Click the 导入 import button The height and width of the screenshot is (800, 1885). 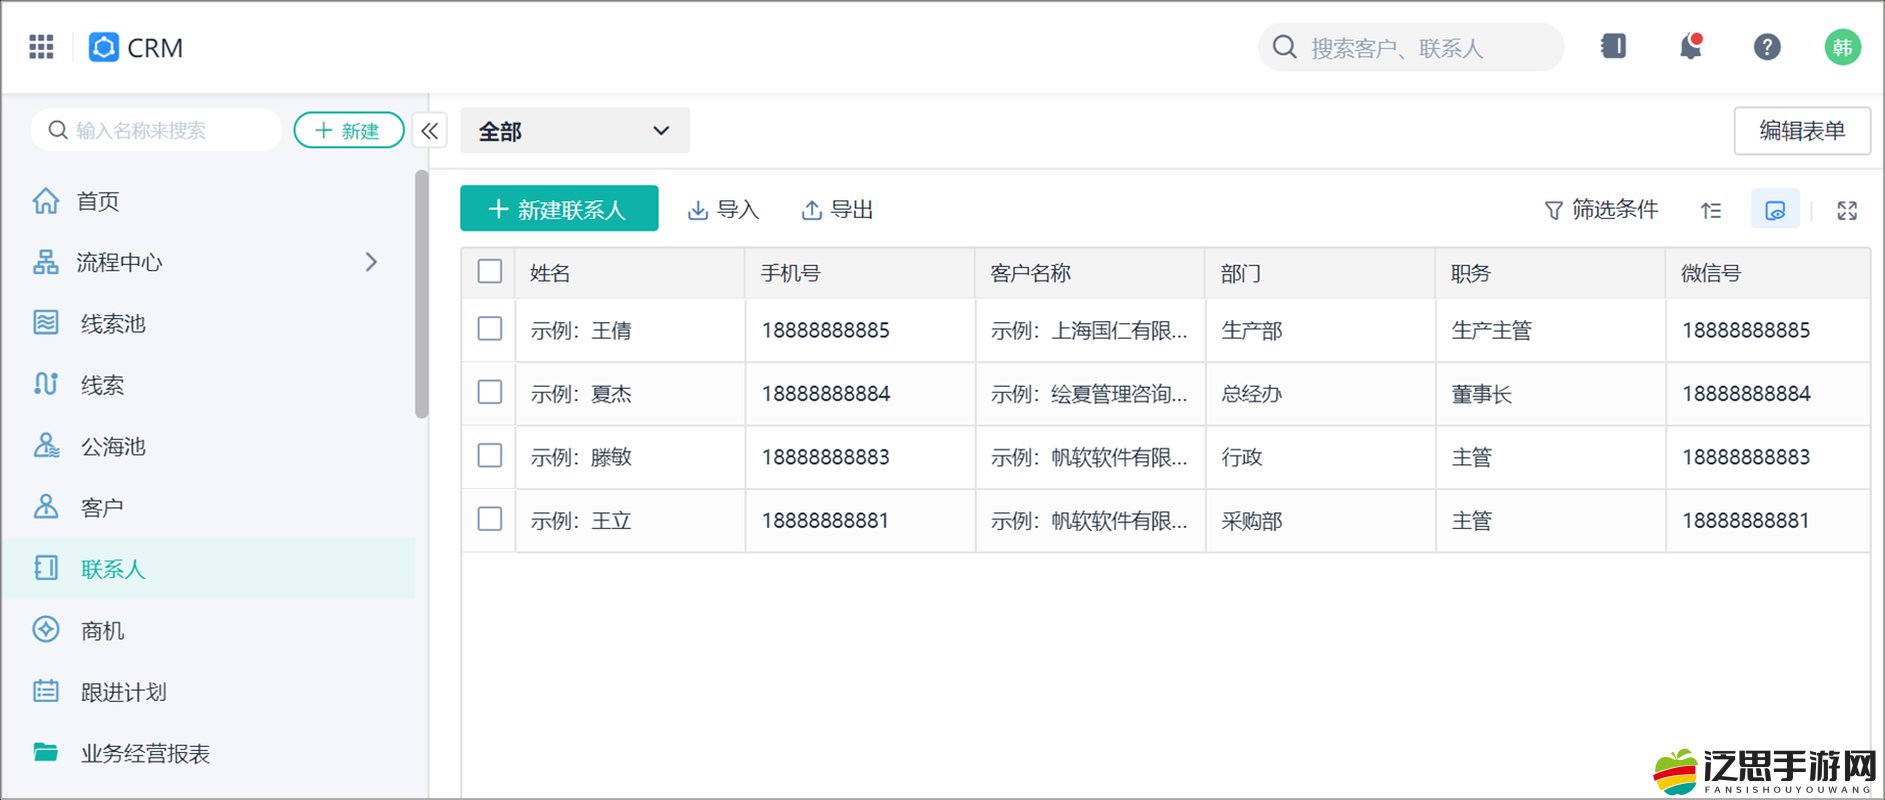click(723, 210)
